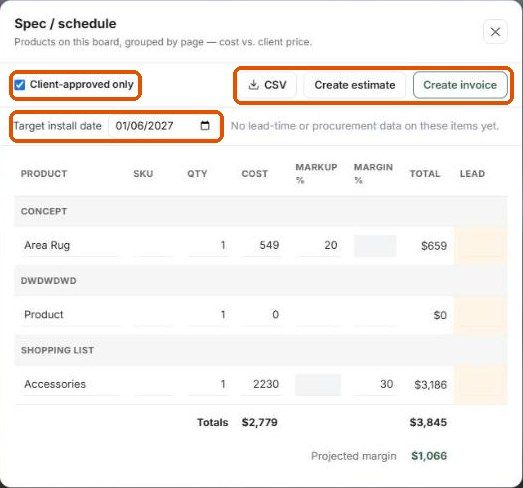Edit Area Rug SKU field
The height and width of the screenshot is (488, 523).
pyautogui.click(x=153, y=246)
